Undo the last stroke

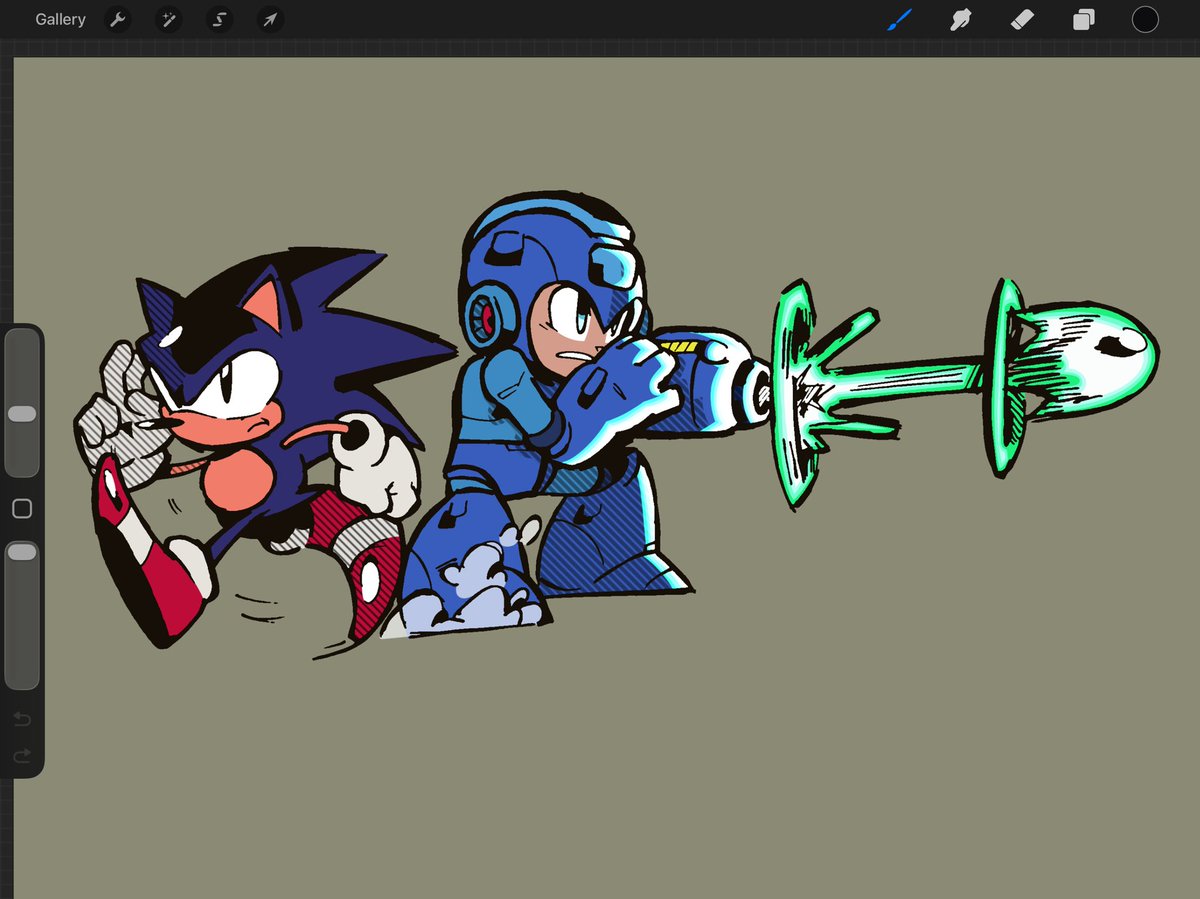coord(22,719)
